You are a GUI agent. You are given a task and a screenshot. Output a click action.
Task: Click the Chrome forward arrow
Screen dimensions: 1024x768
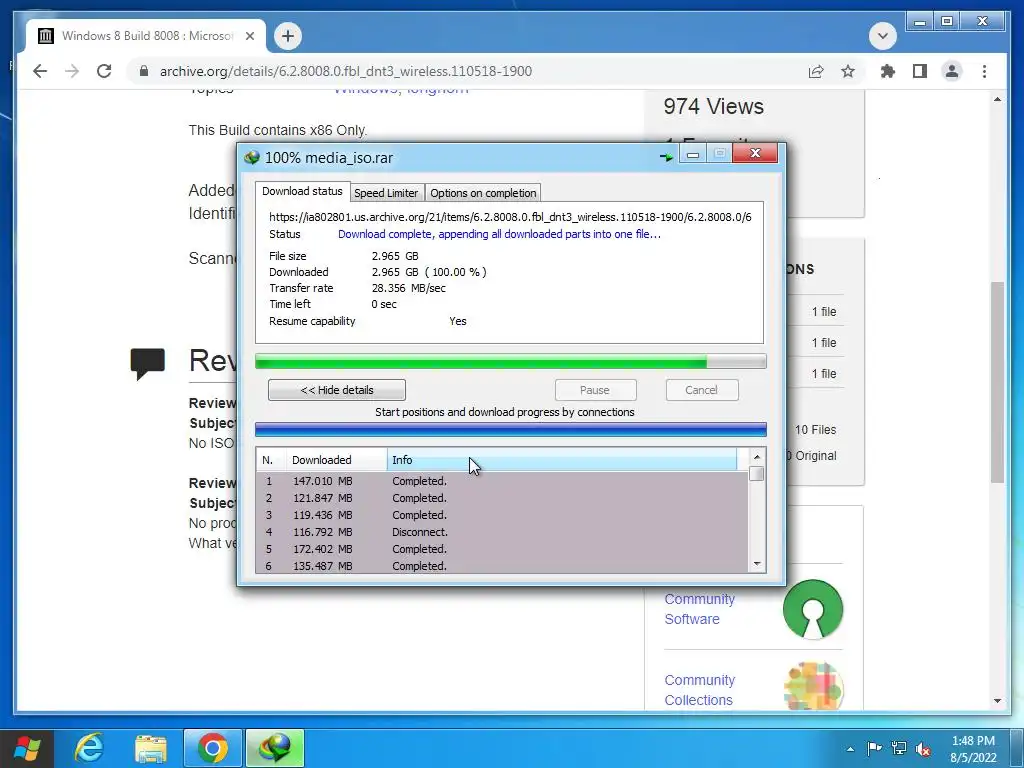[72, 71]
